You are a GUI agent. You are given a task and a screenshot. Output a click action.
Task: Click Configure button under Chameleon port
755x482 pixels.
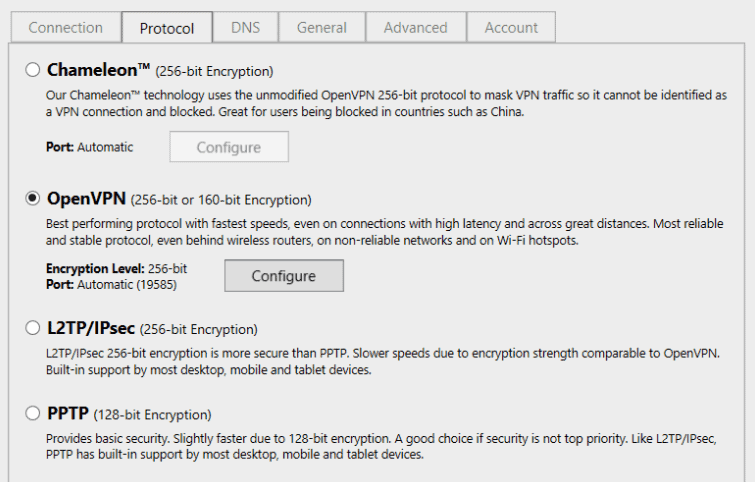[229, 147]
